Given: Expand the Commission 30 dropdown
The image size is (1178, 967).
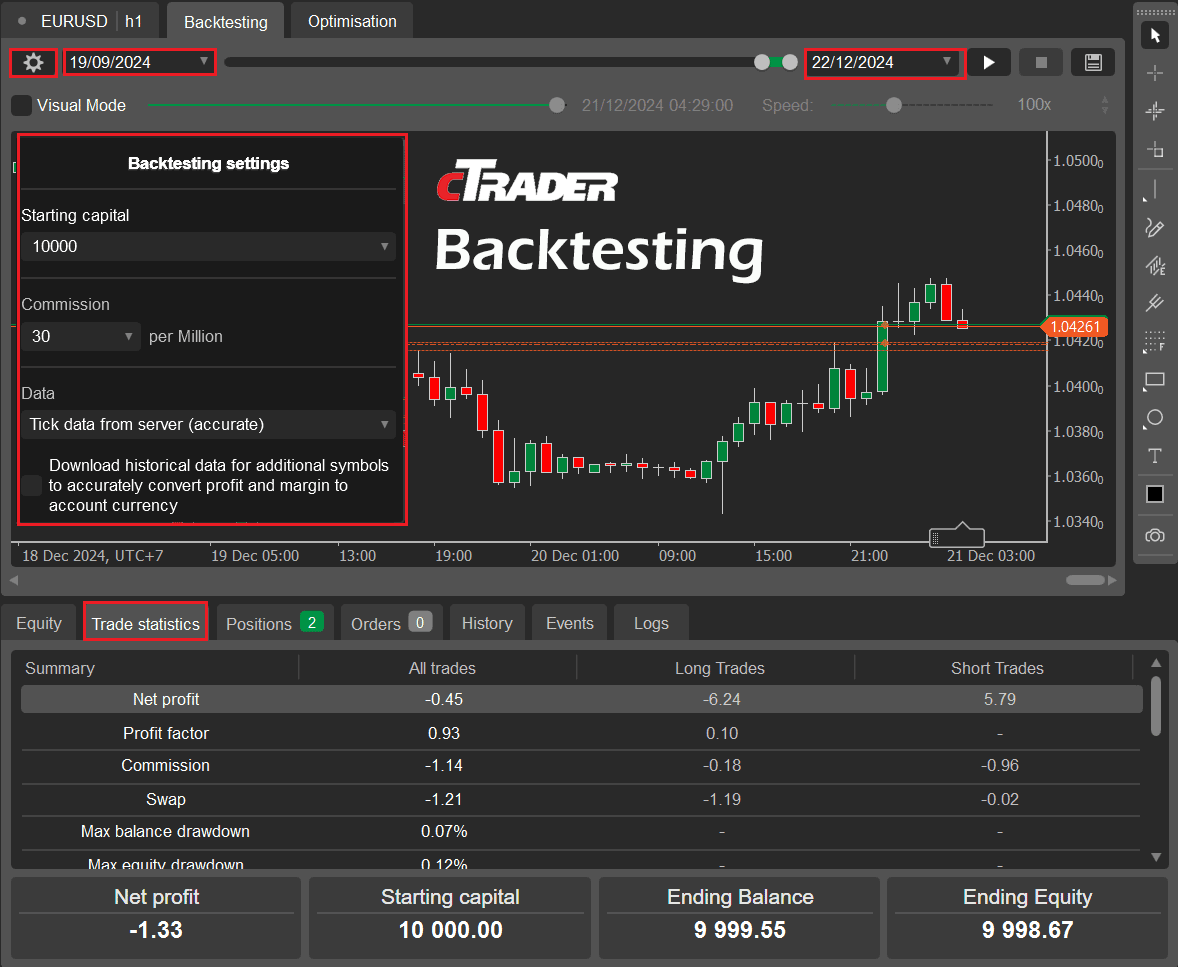Looking at the screenshot, I should (80, 336).
